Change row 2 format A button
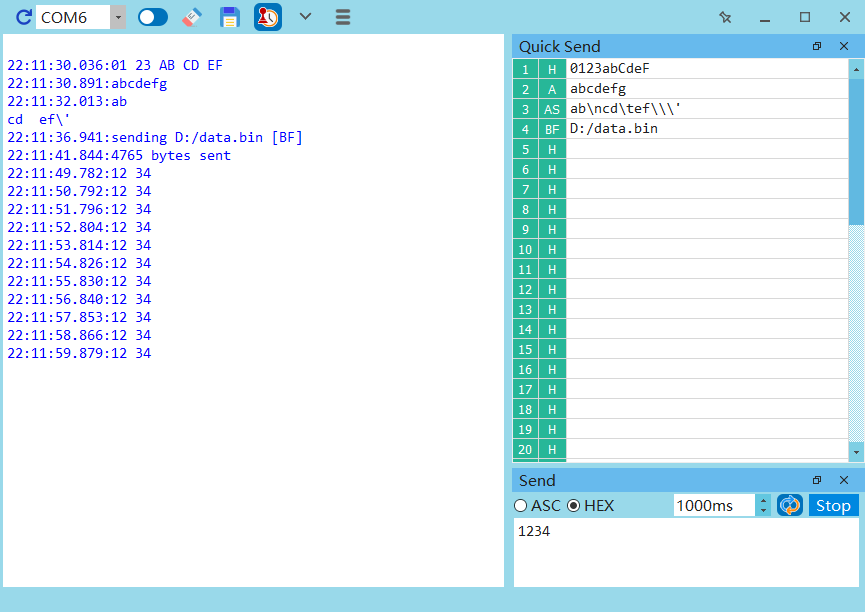Viewport: 865px width, 612px height. [x=552, y=89]
